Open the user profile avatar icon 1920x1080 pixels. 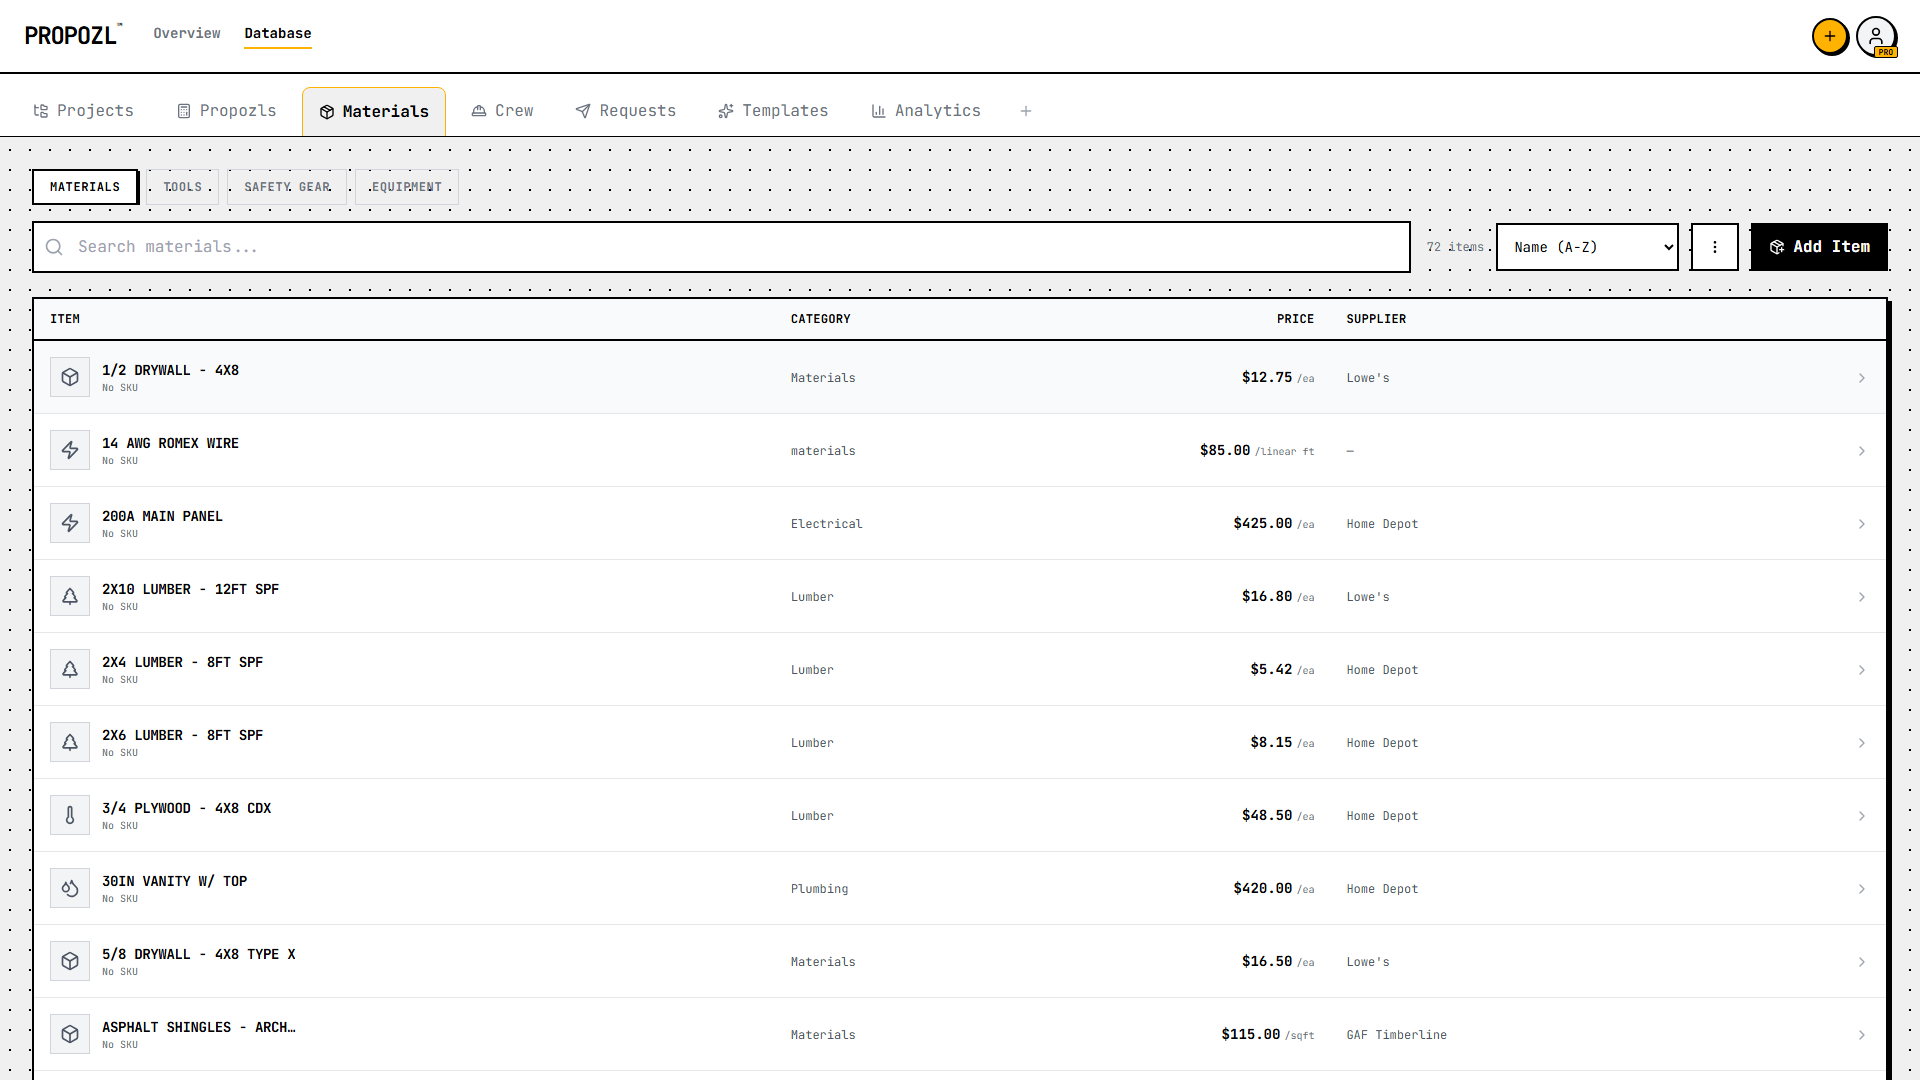[1876, 37]
